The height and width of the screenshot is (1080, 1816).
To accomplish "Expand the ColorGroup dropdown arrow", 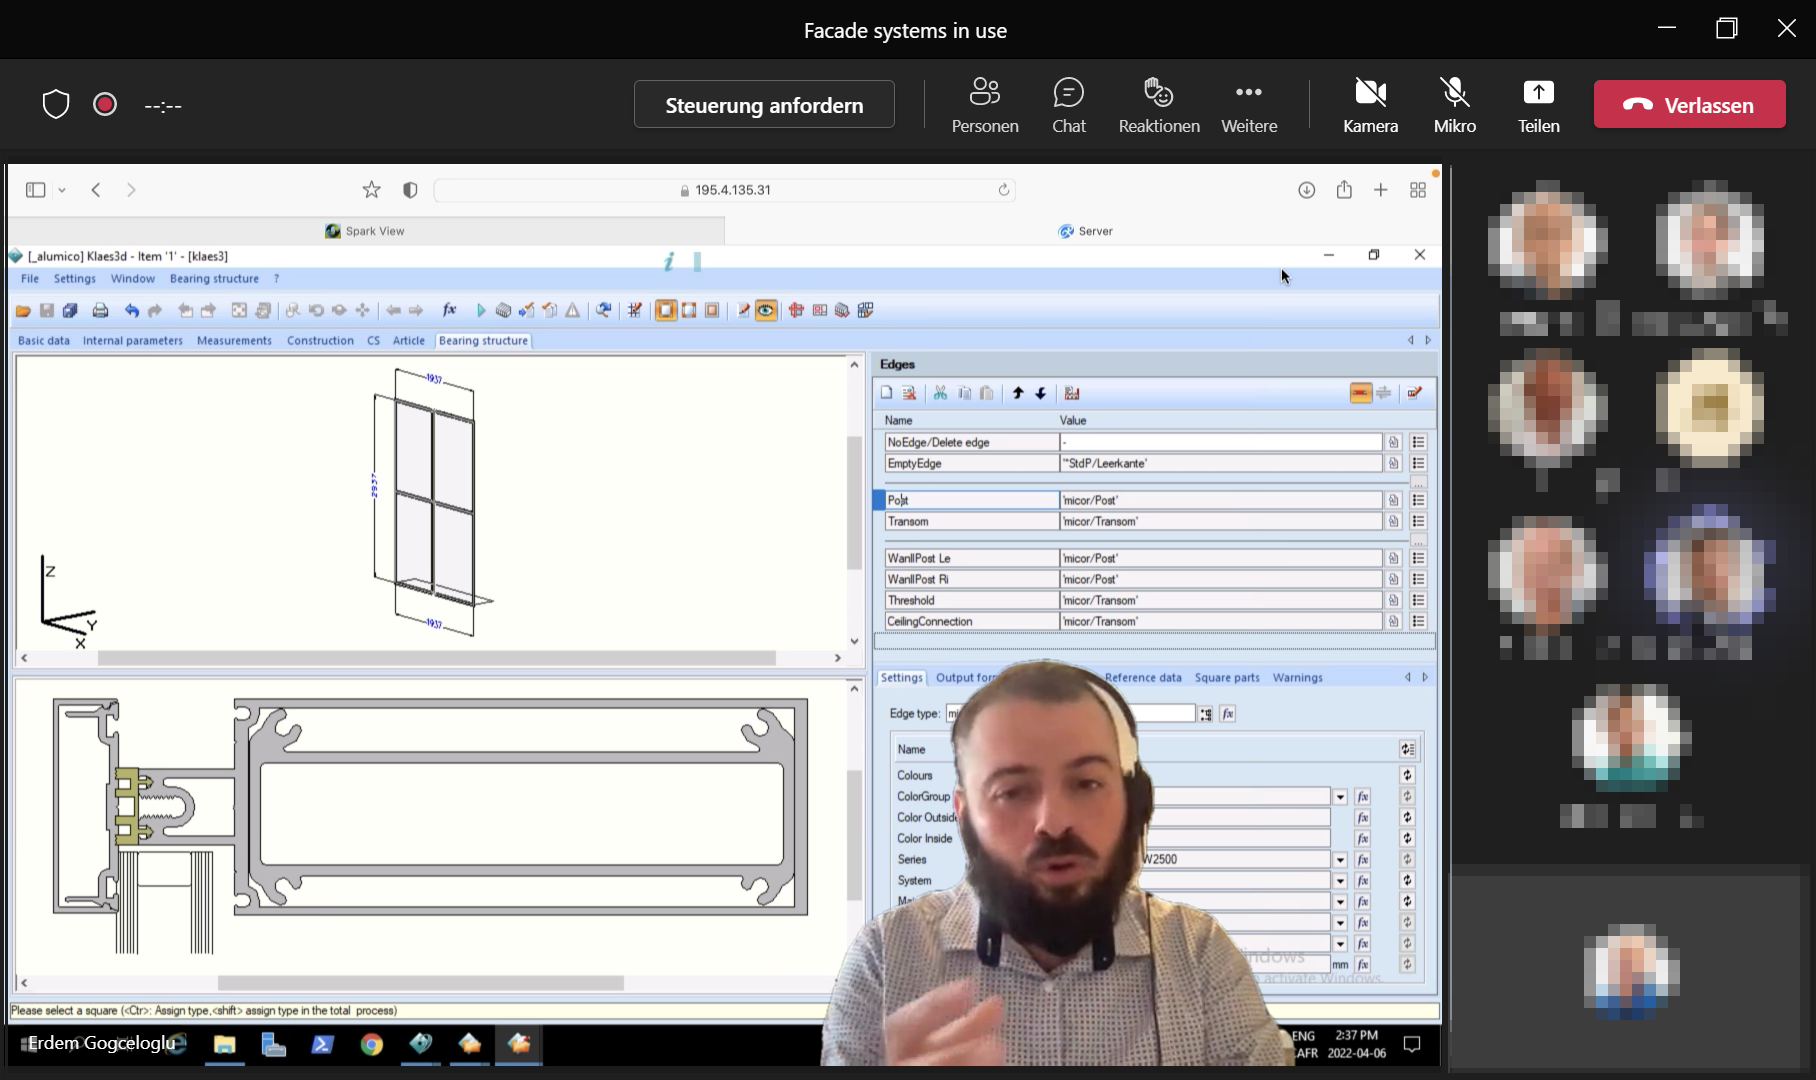I will (1340, 797).
